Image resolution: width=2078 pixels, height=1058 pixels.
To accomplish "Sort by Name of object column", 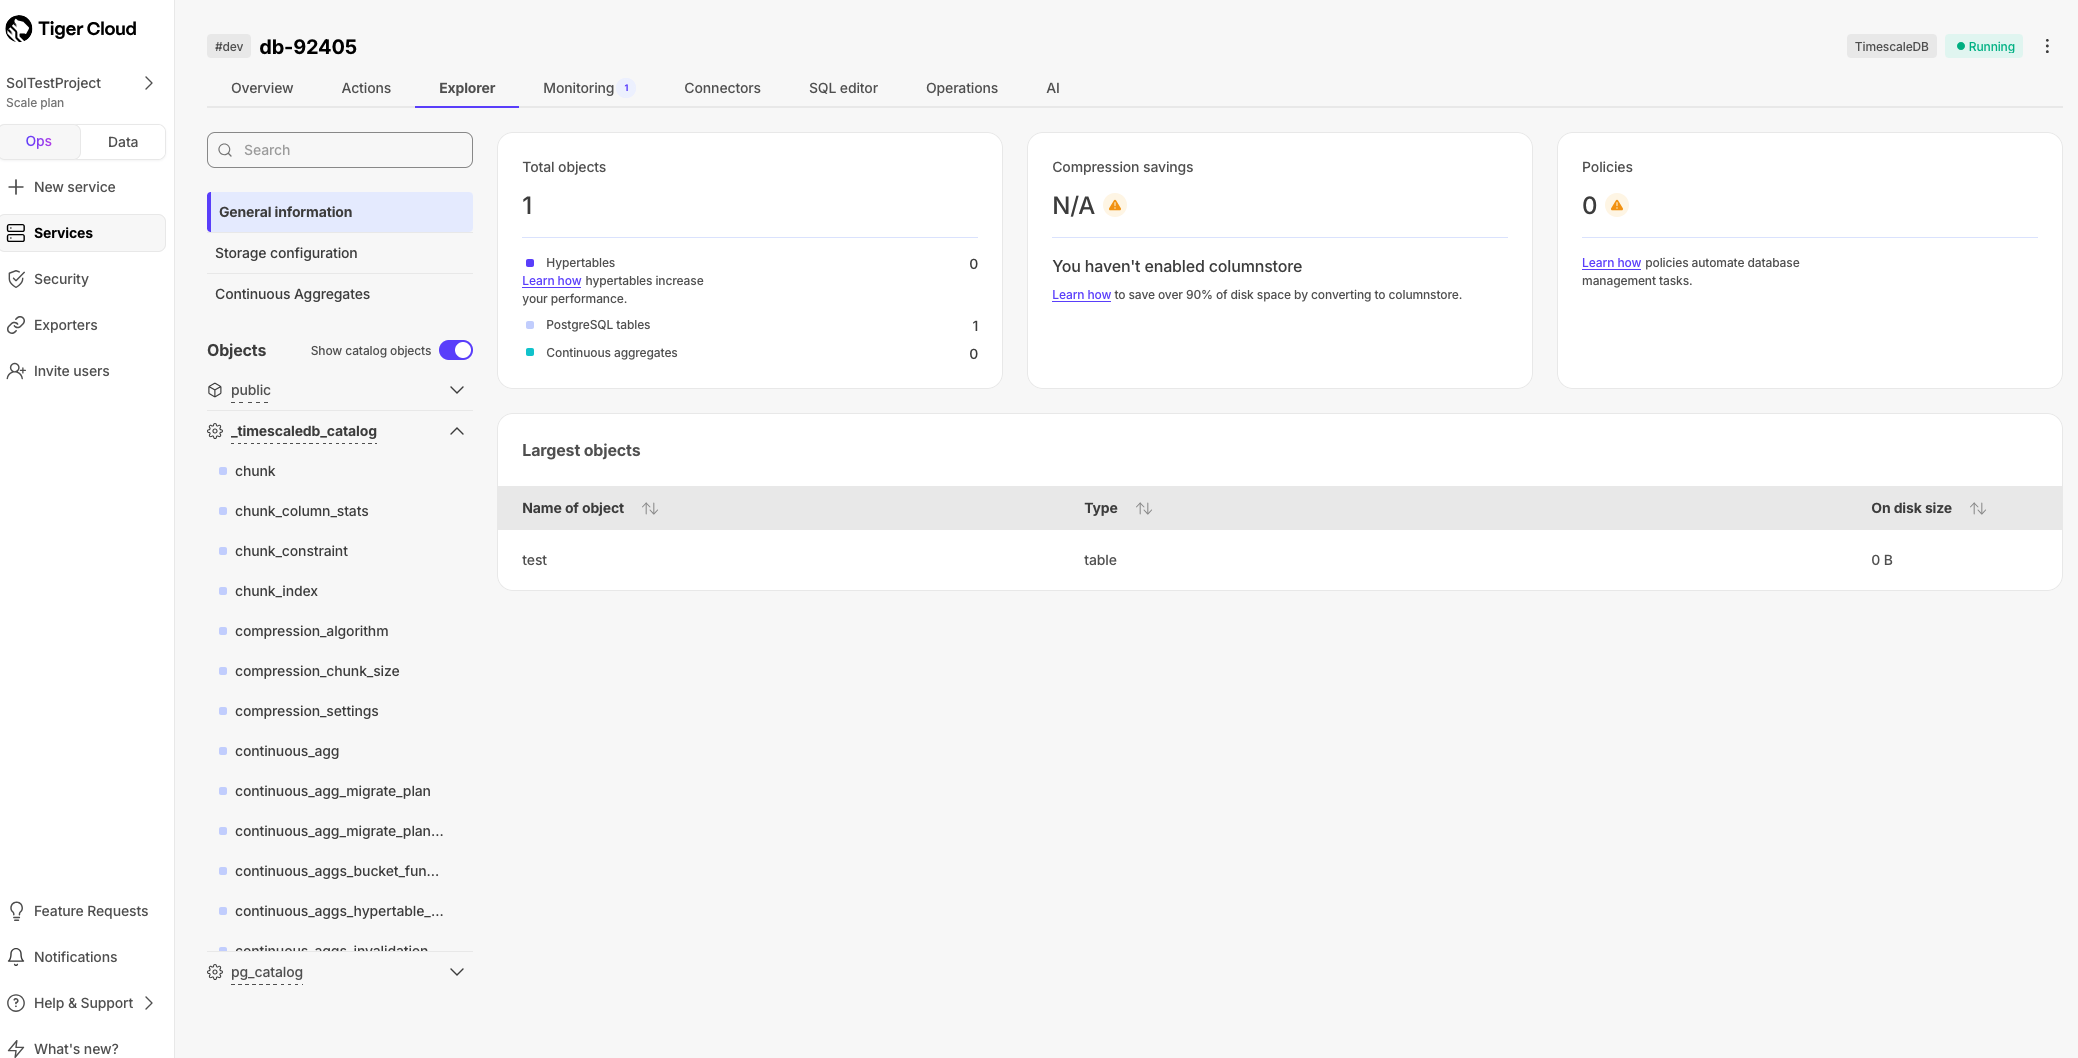I will [650, 508].
